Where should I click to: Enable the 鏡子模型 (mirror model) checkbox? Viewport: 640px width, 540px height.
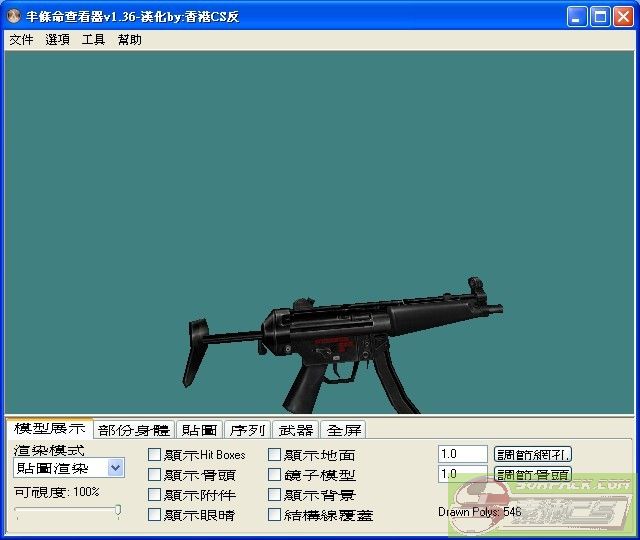pos(275,475)
